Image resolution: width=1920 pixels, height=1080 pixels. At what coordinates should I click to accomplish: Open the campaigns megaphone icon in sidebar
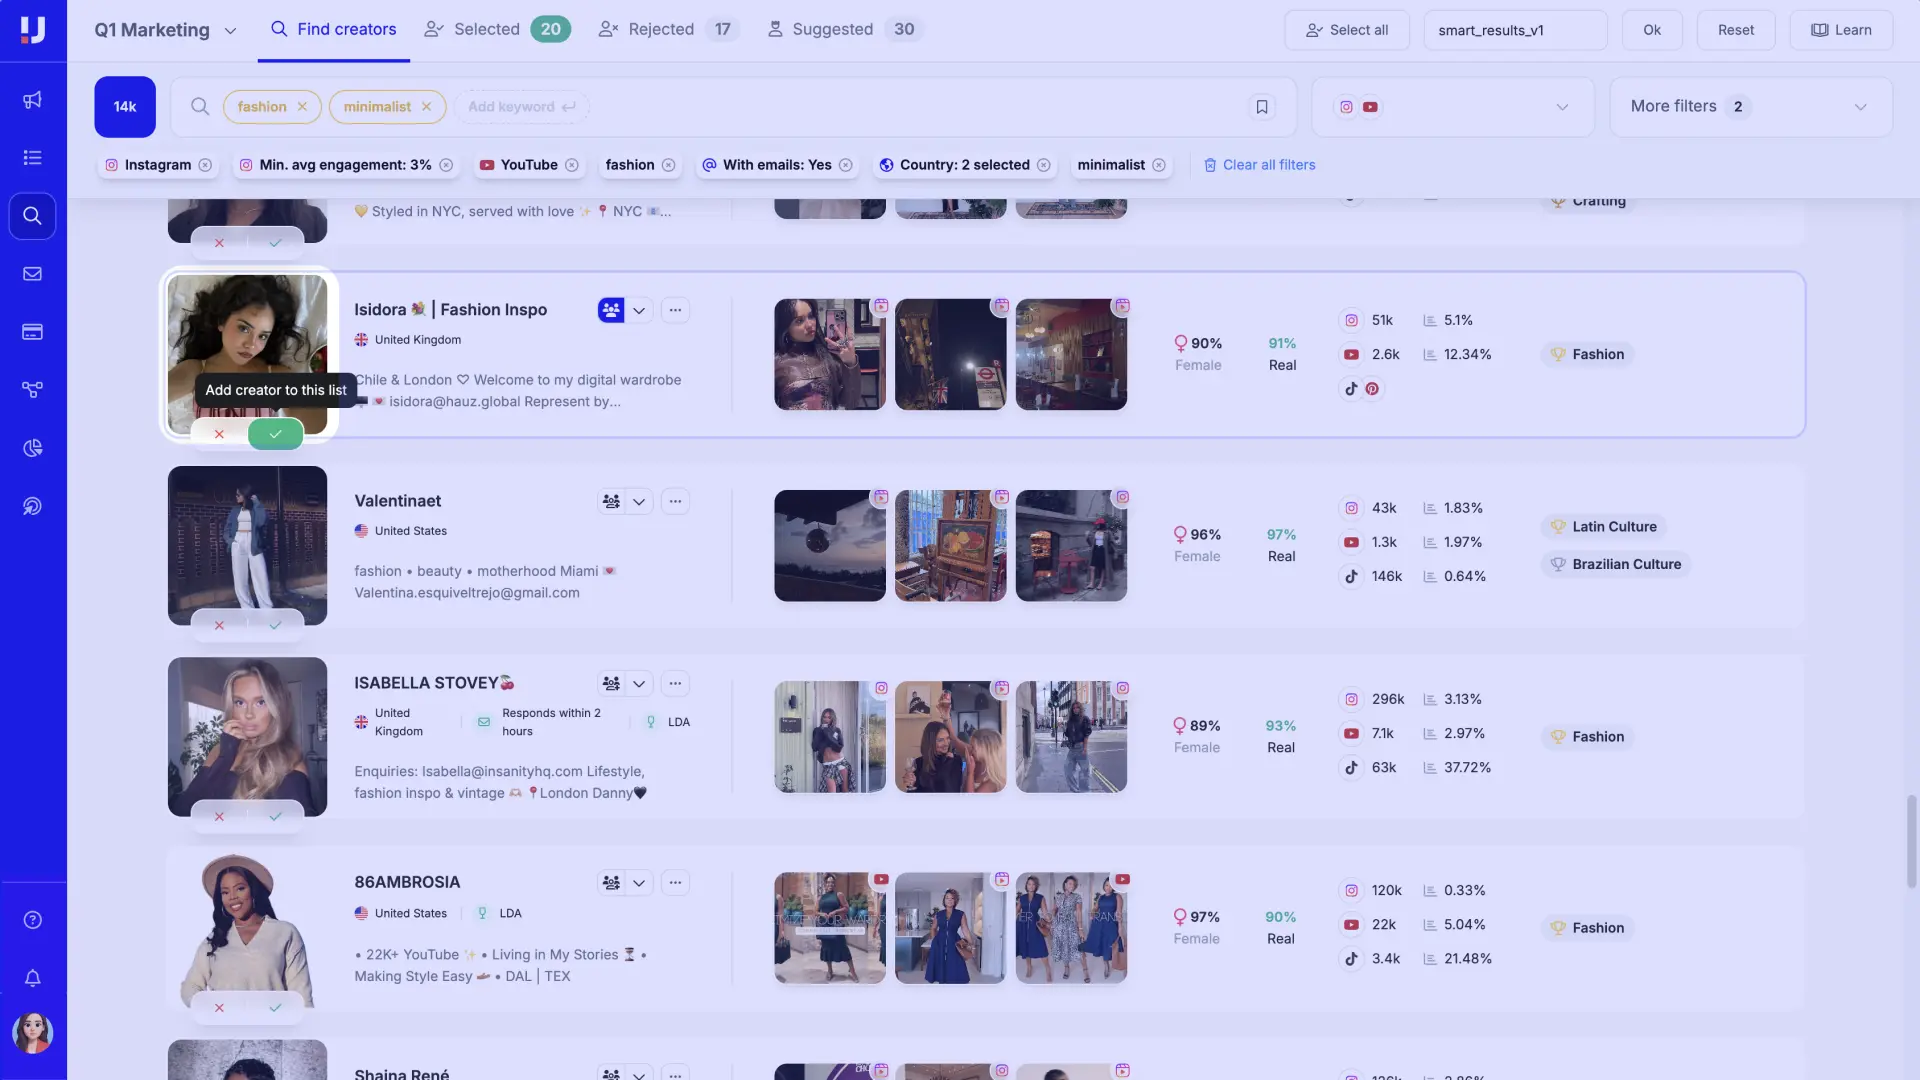pyautogui.click(x=32, y=100)
